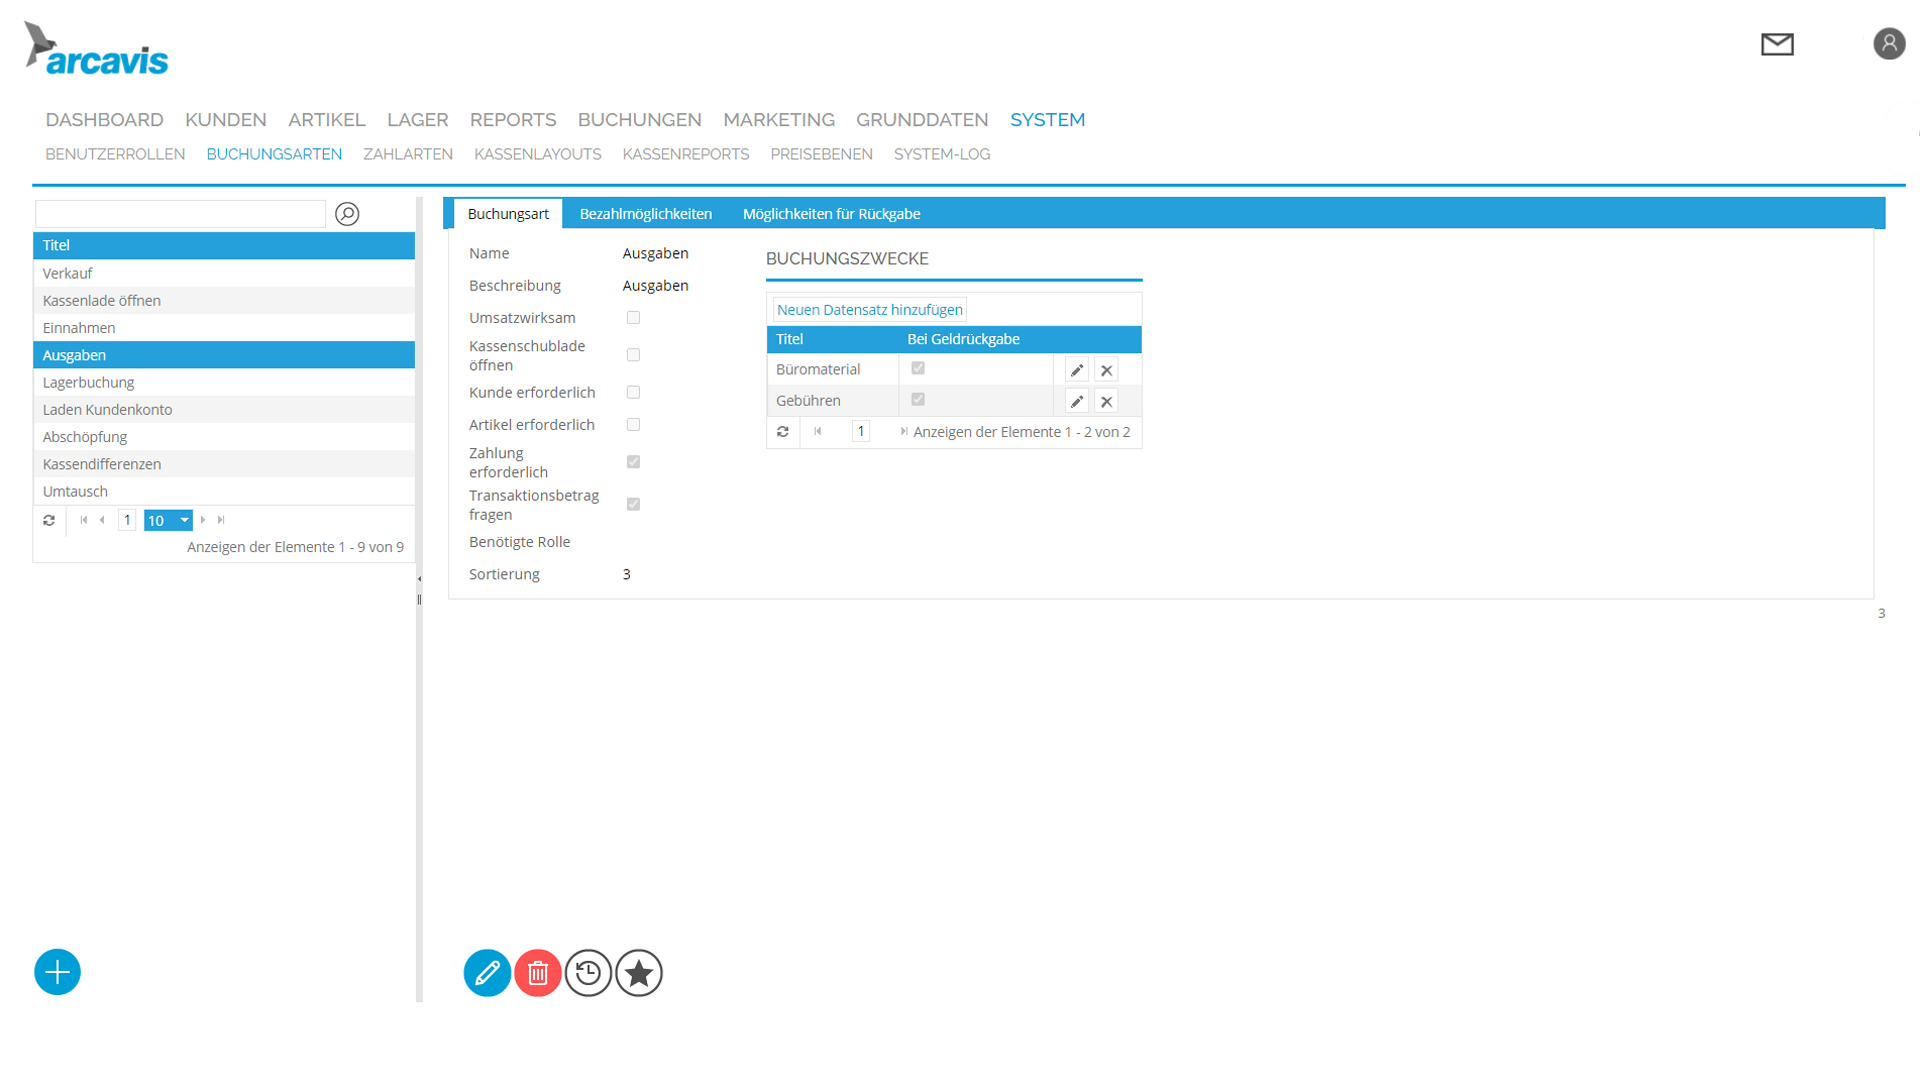Open the LAGER menu
This screenshot has width=1920, height=1080.
(418, 120)
